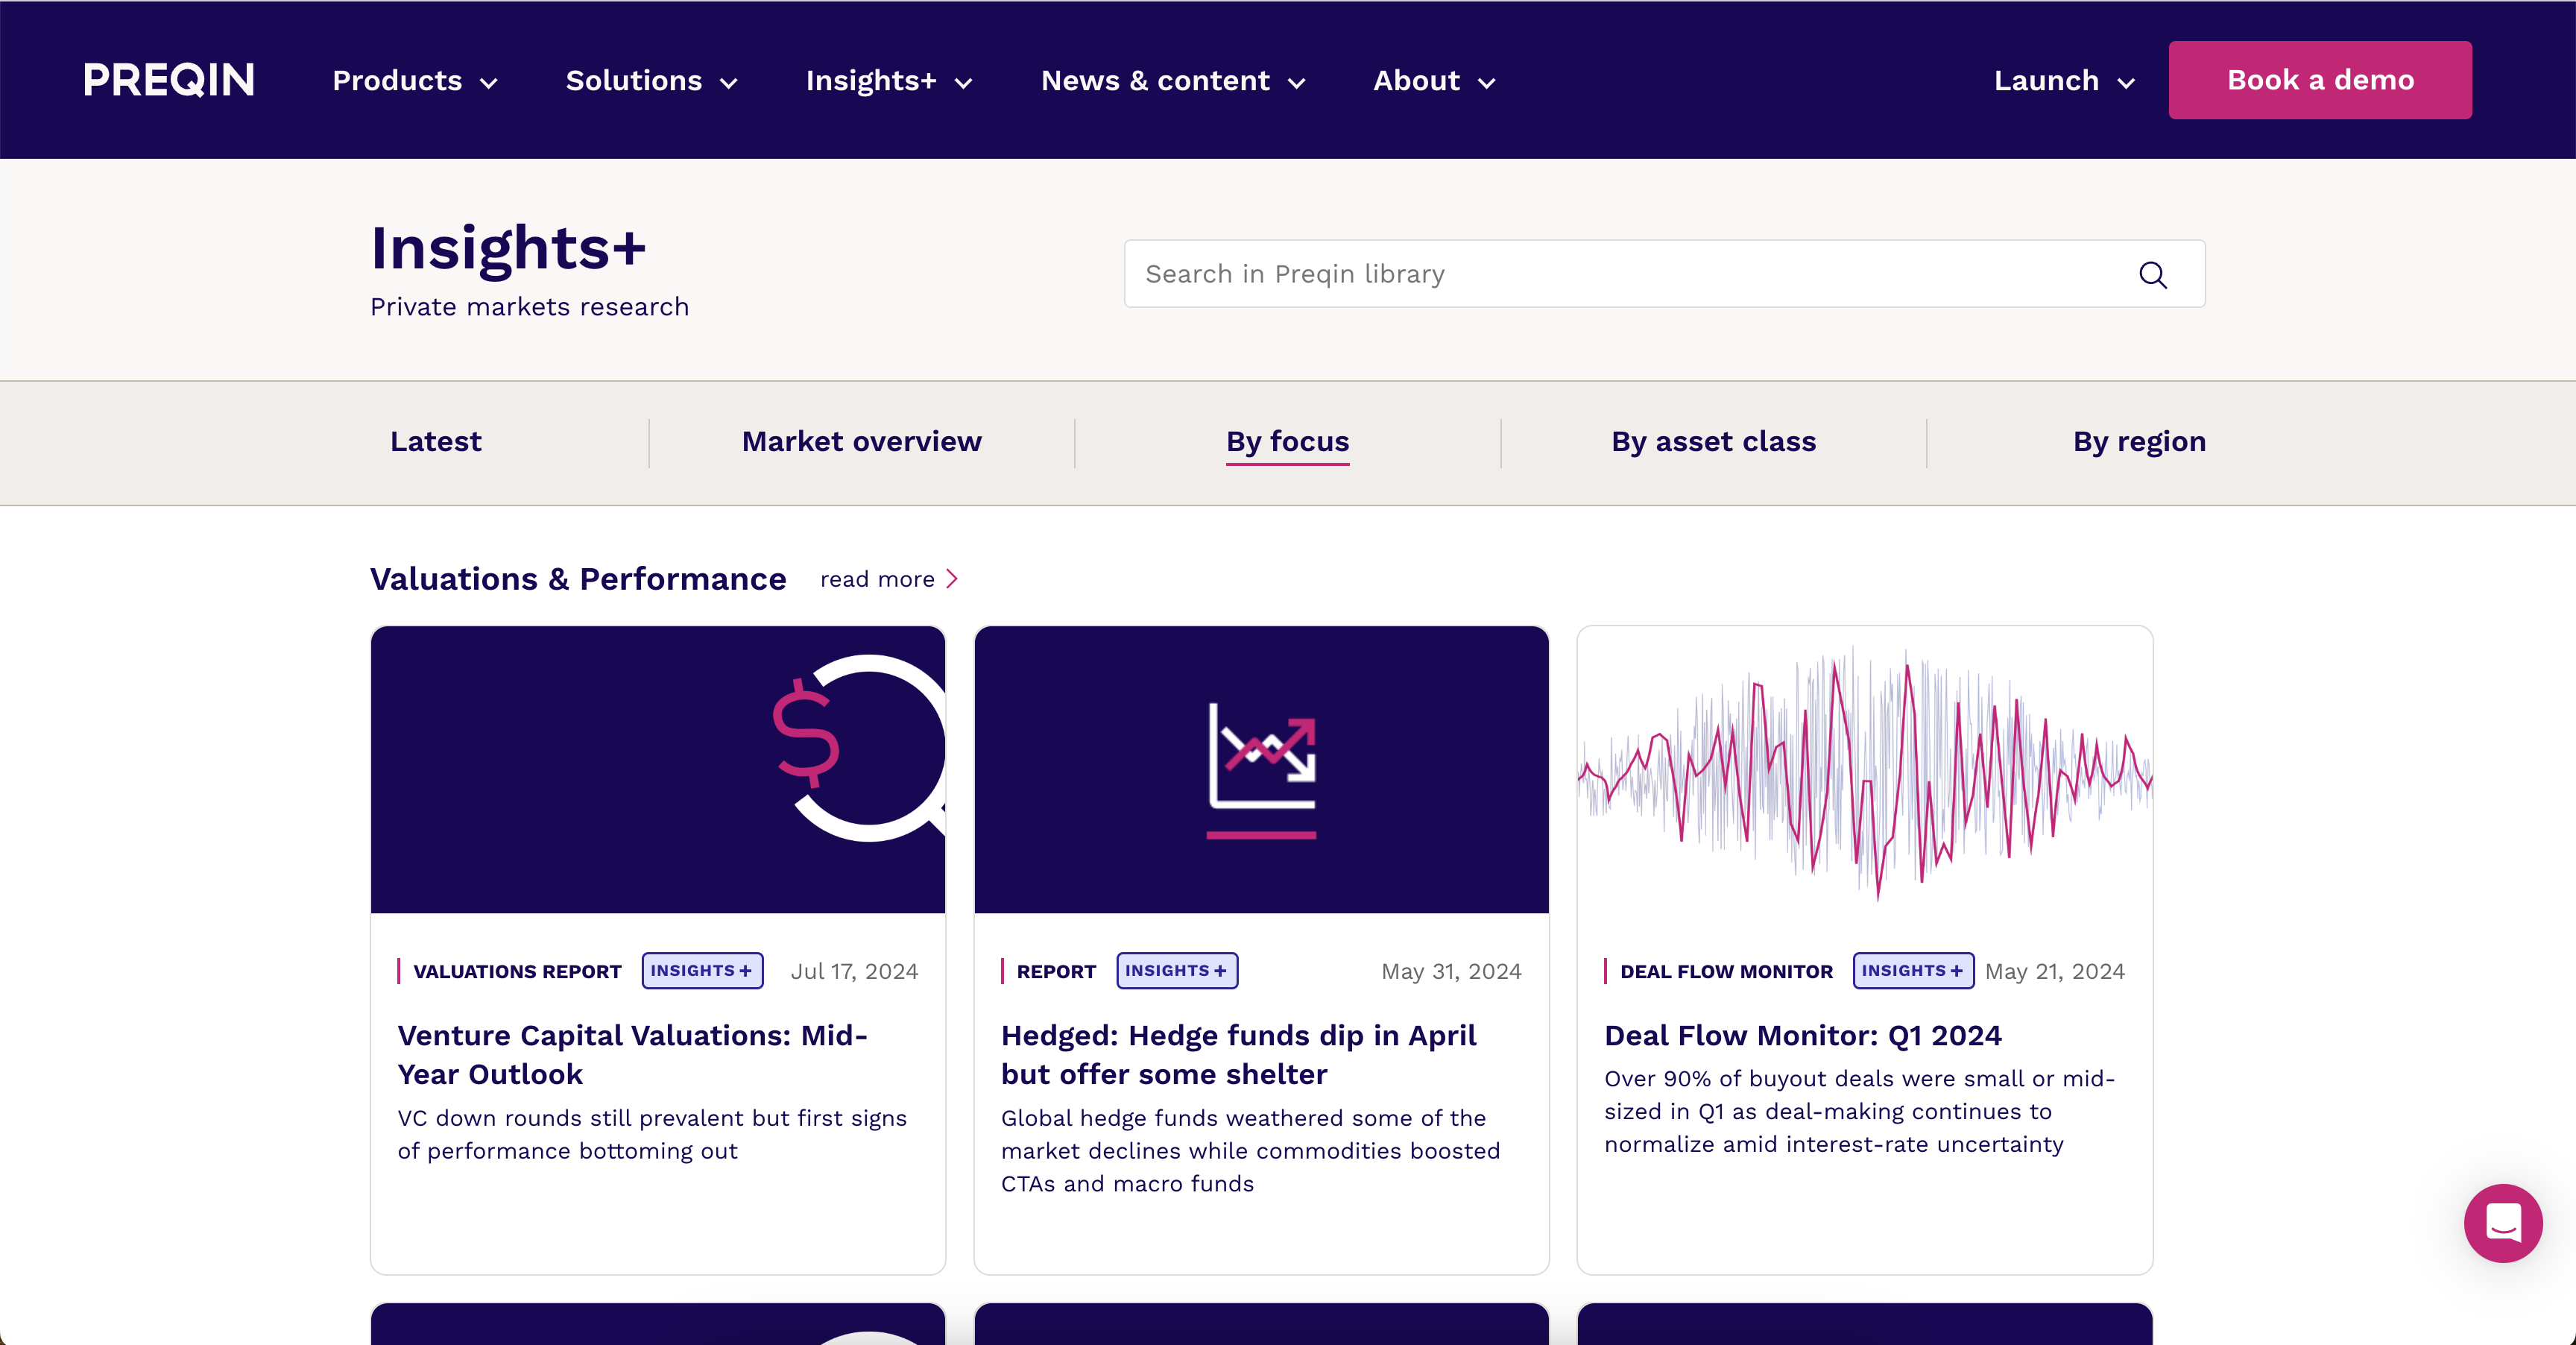Viewport: 2576px width, 1345px height.
Task: Click the hedge fund chart thumbnail image
Action: [1262, 770]
